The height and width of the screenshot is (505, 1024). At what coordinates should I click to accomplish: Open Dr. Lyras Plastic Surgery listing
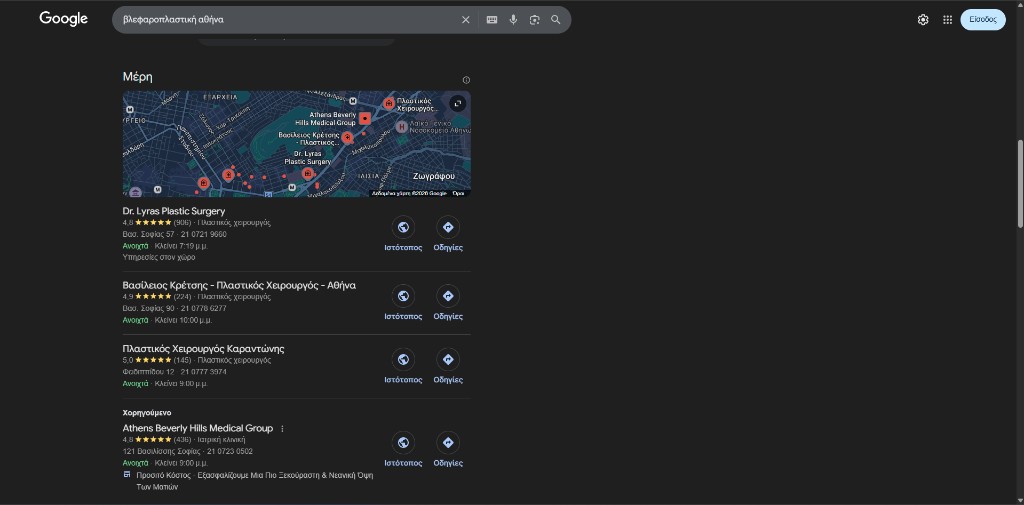tap(174, 211)
